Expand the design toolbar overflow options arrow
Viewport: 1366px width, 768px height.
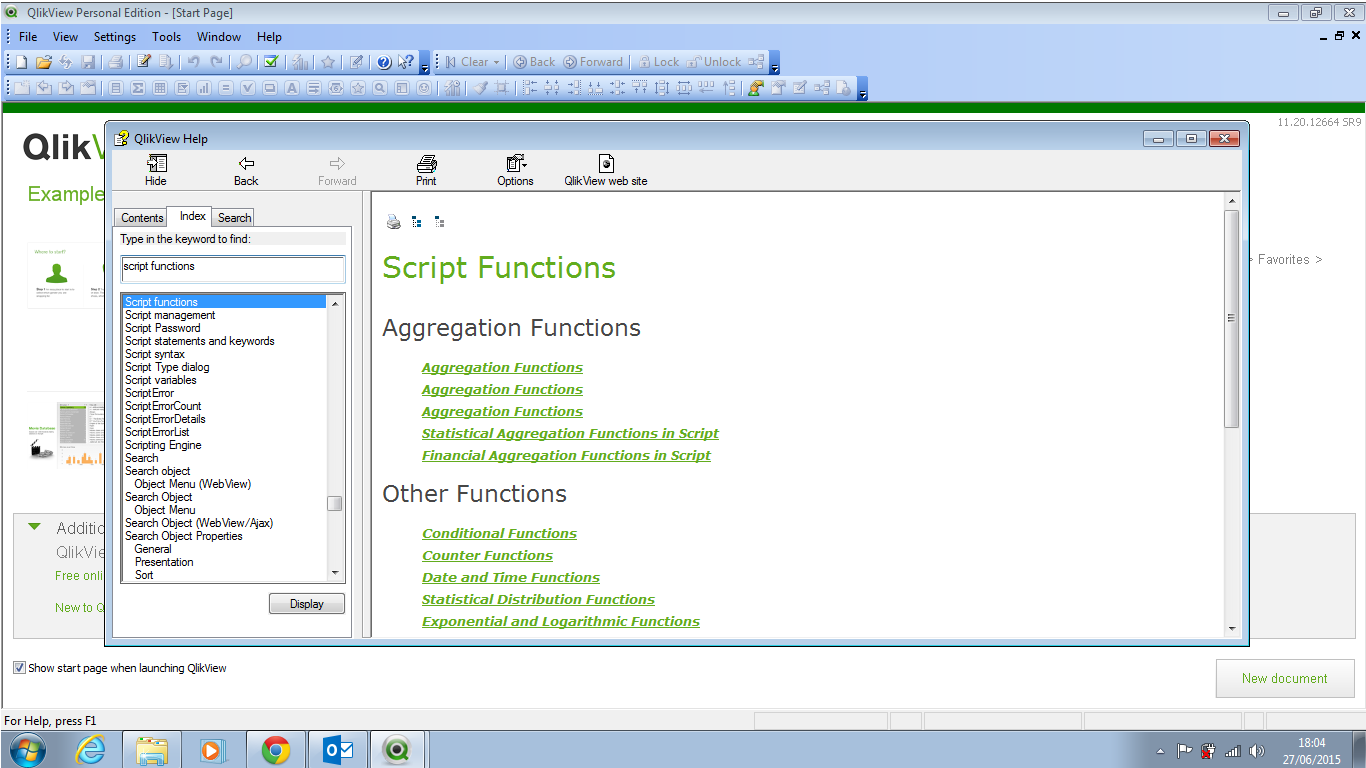tap(862, 94)
